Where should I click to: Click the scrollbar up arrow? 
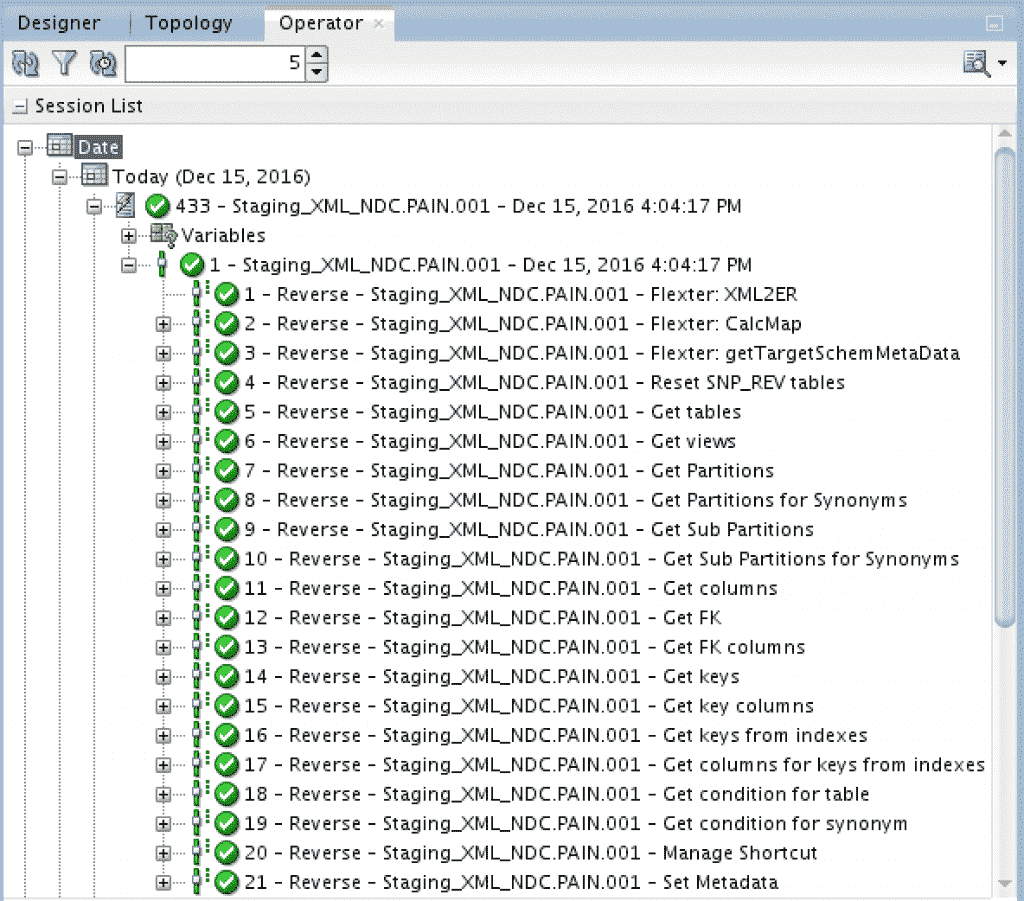point(1004,134)
